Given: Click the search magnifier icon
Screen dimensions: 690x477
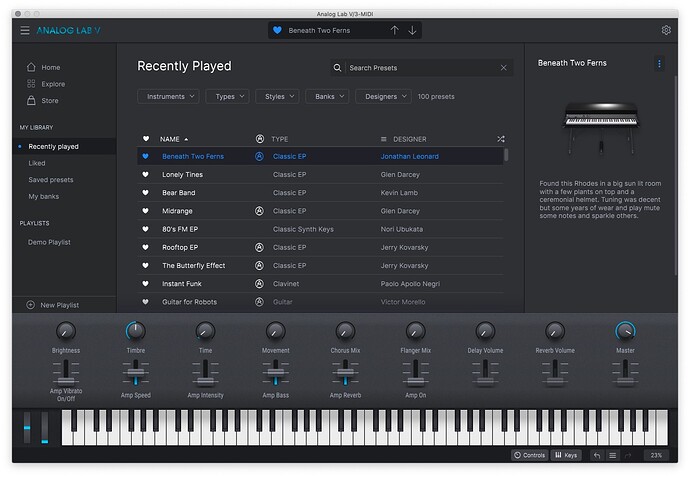Looking at the screenshot, I should (337, 68).
